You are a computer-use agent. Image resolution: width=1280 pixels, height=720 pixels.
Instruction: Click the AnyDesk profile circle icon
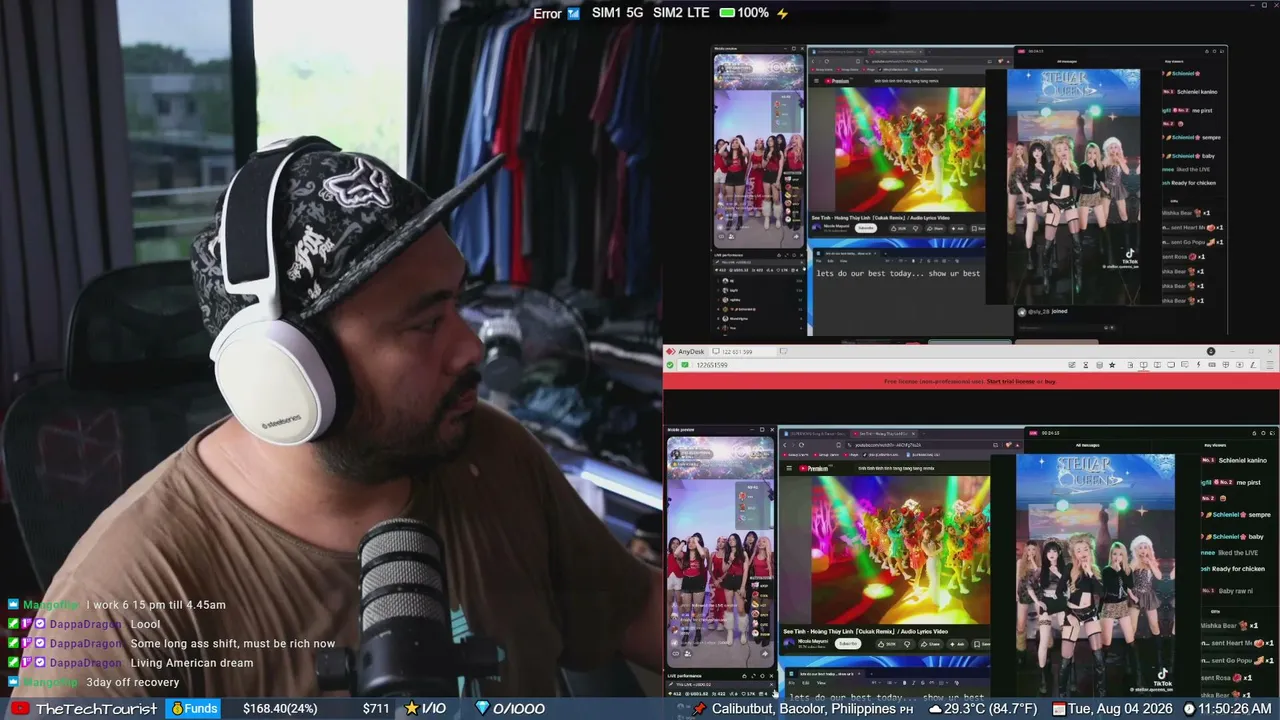tap(1211, 352)
